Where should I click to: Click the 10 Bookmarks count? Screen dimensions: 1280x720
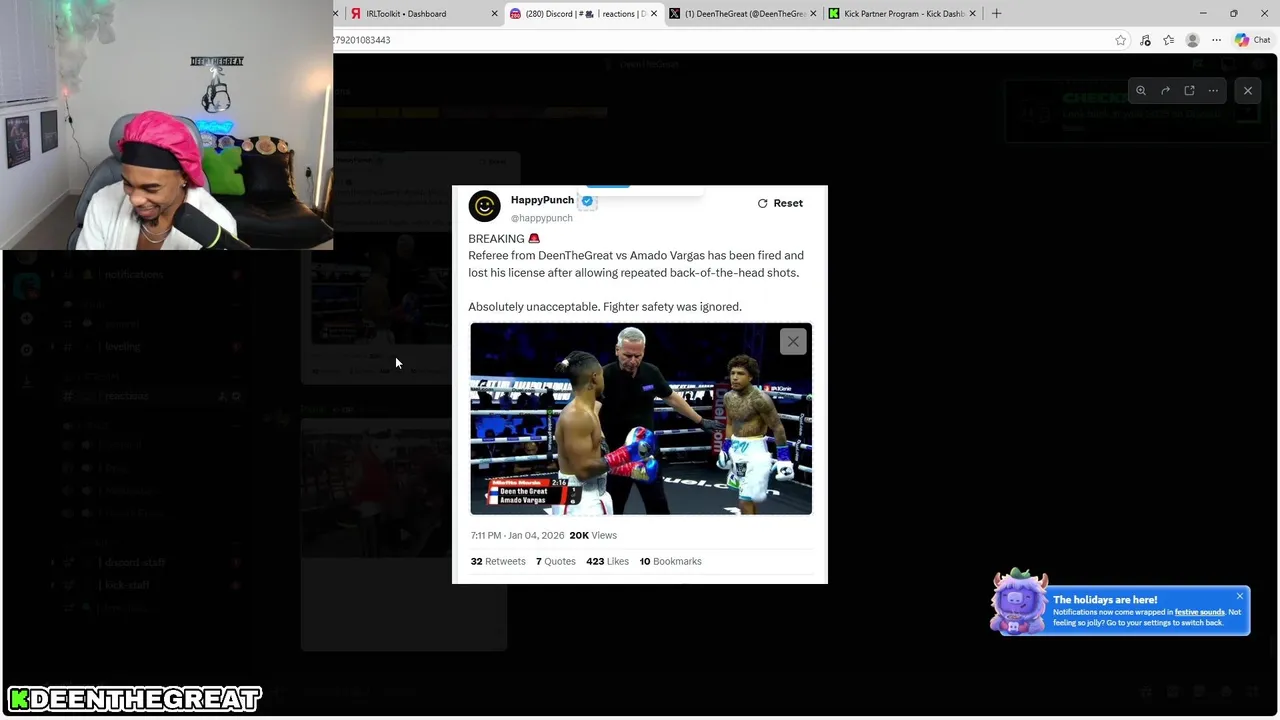(670, 561)
